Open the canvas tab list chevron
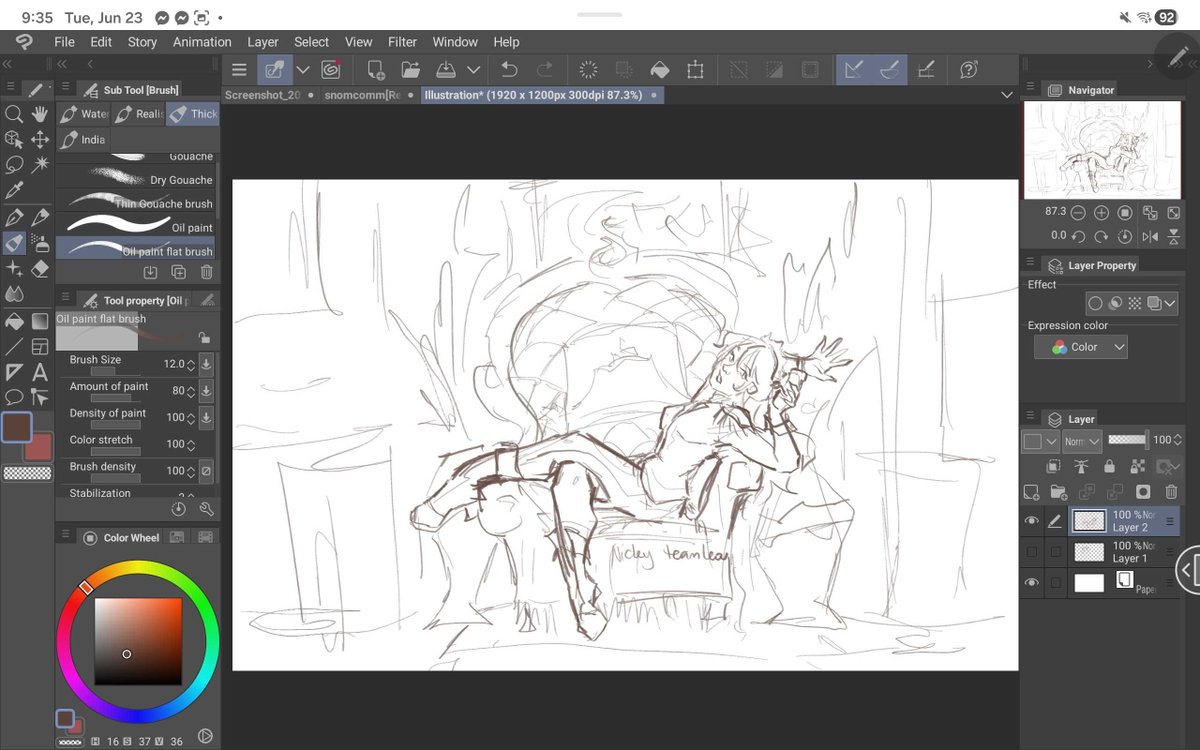 coord(1006,95)
